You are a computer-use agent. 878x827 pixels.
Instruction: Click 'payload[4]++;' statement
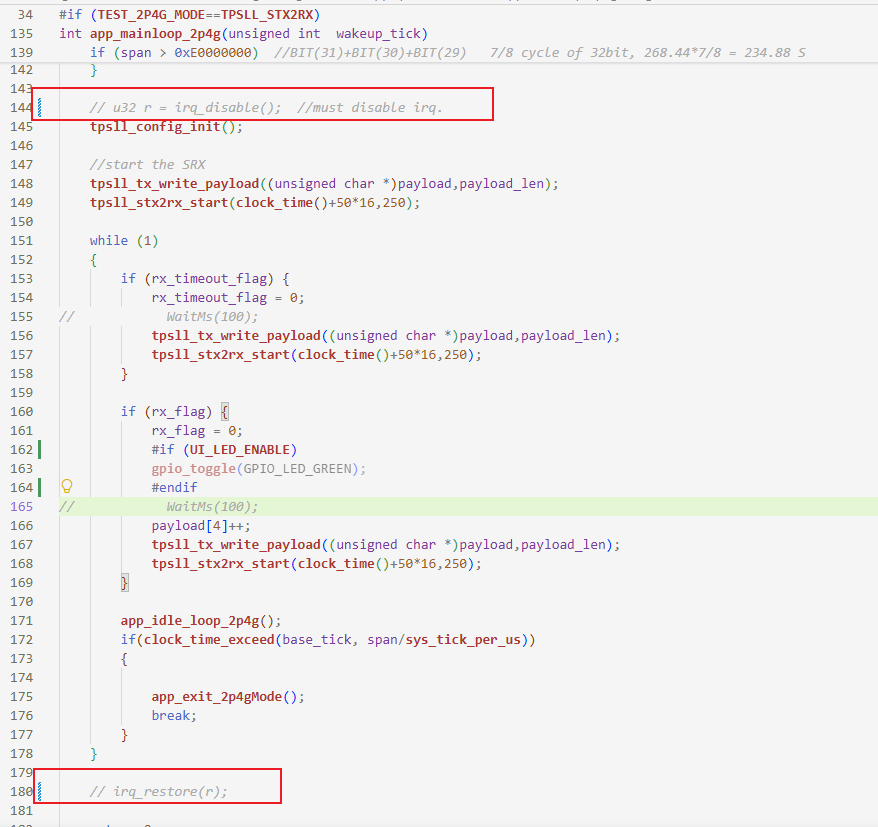201,526
